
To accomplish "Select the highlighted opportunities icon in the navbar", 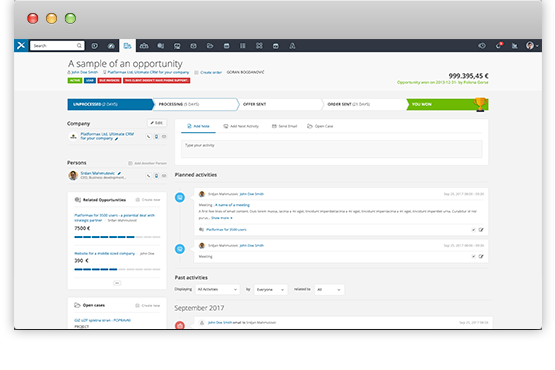I will (127, 46).
